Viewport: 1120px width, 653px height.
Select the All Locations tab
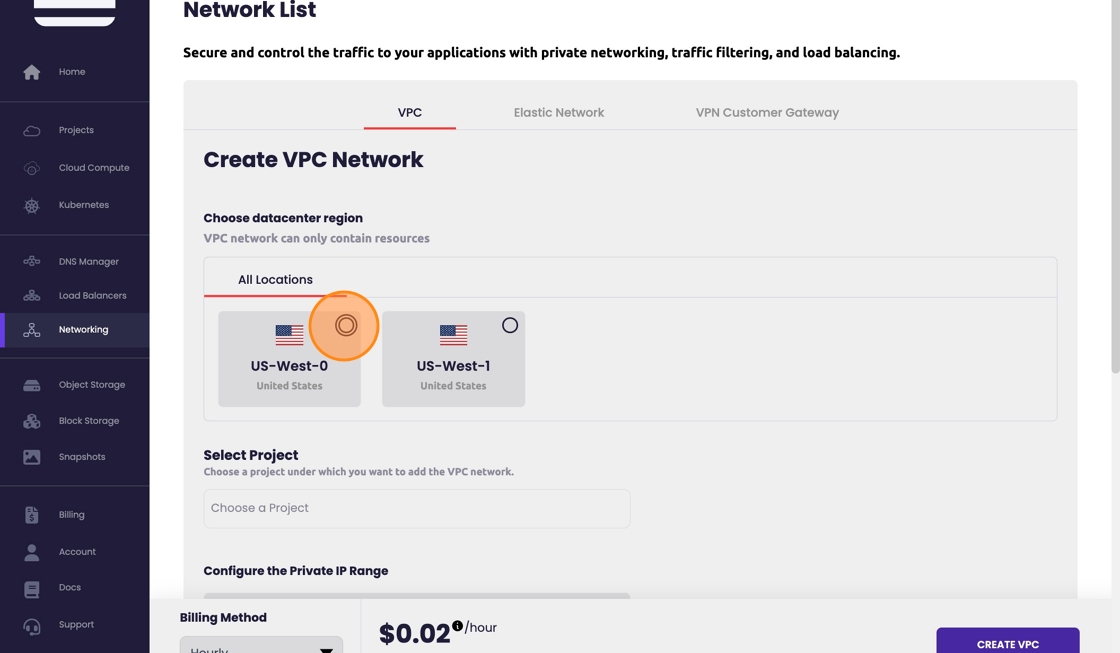(275, 280)
